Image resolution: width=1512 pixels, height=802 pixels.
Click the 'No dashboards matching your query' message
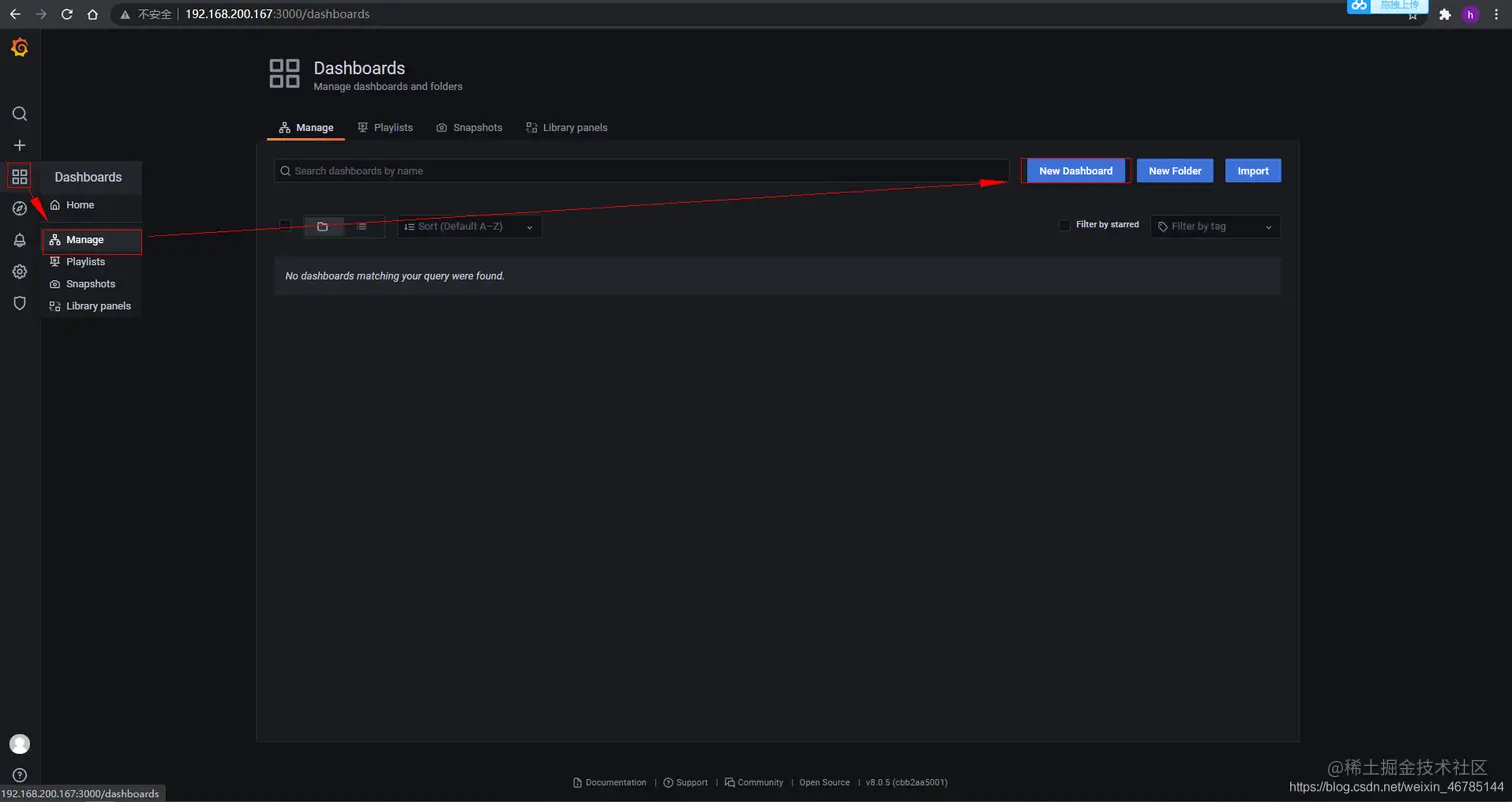pyautogui.click(x=395, y=276)
